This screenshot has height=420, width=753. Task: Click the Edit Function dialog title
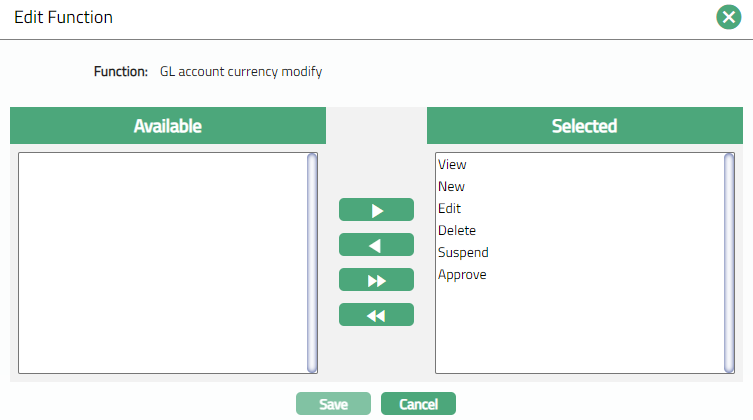(63, 17)
